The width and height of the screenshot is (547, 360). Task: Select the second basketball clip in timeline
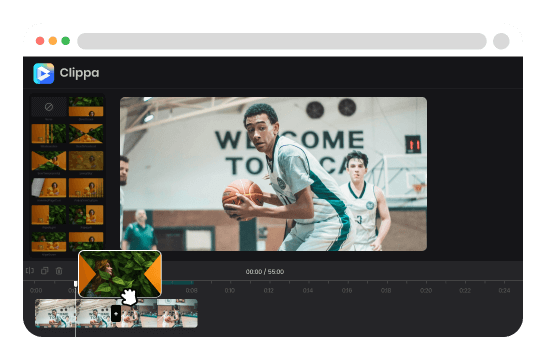tap(157, 313)
